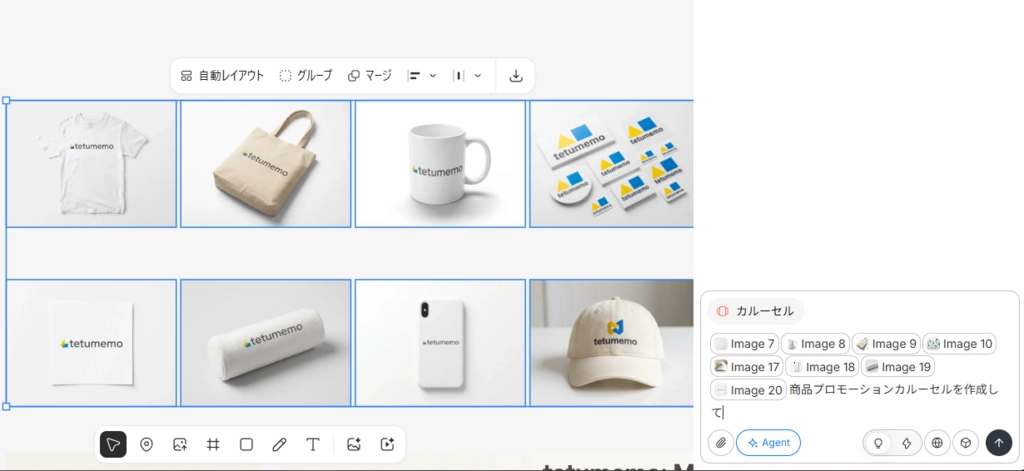1024x471 pixels.
Task: Click the 自動レイアウト button
Action: pyautogui.click(x=222, y=76)
